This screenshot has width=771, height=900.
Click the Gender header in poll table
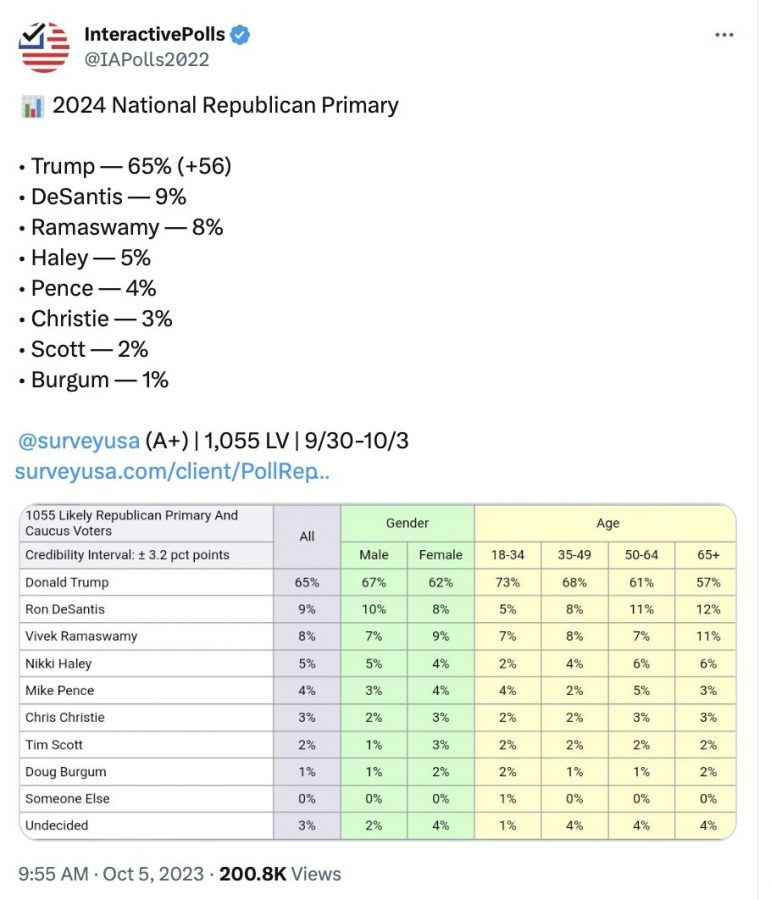click(407, 523)
